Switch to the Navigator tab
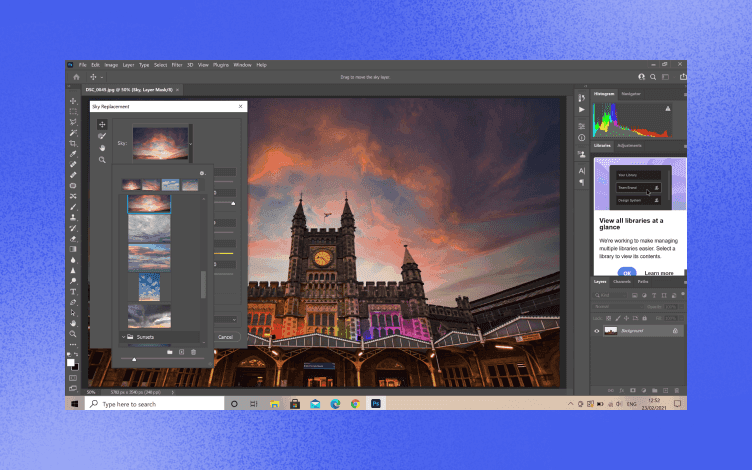The width and height of the screenshot is (752, 470). click(631, 94)
